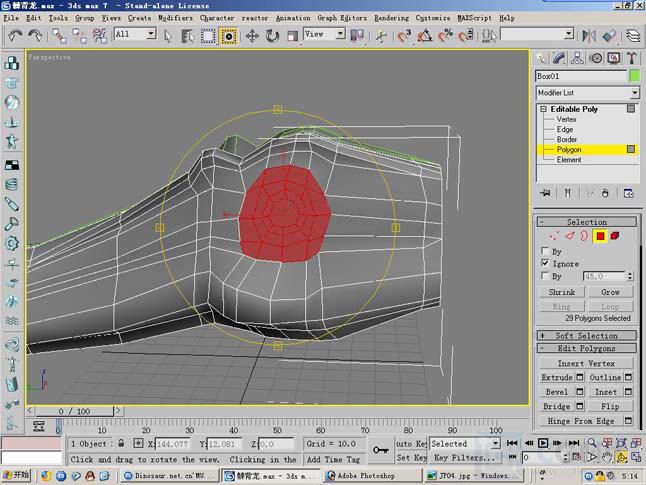The width and height of the screenshot is (646, 485).
Task: Open the Graph Editors menu
Action: click(342, 18)
